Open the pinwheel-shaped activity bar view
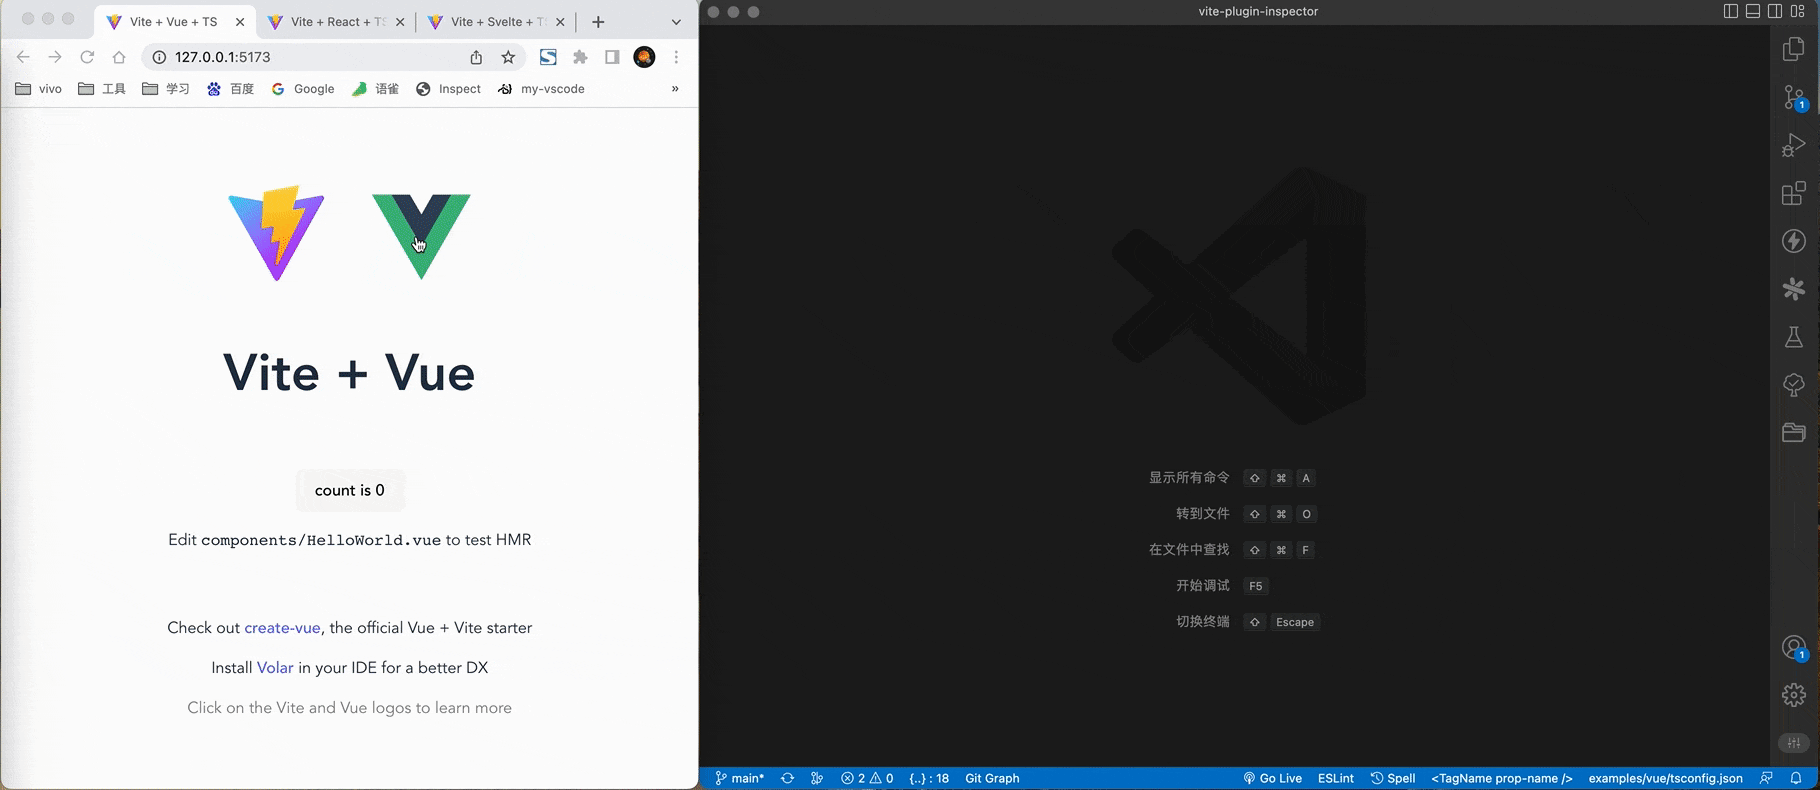The width and height of the screenshot is (1820, 790). [x=1794, y=289]
